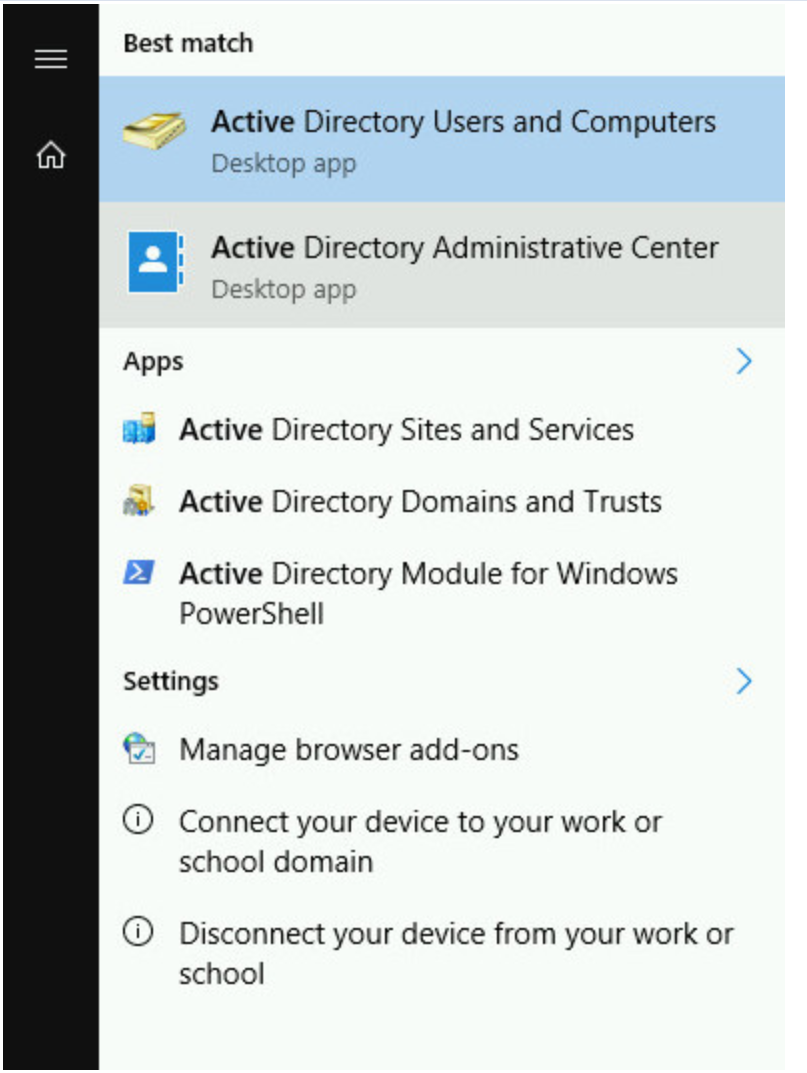Click the Manage browser add-ons icon
Viewport: 807px width, 1073px height.
point(139,750)
